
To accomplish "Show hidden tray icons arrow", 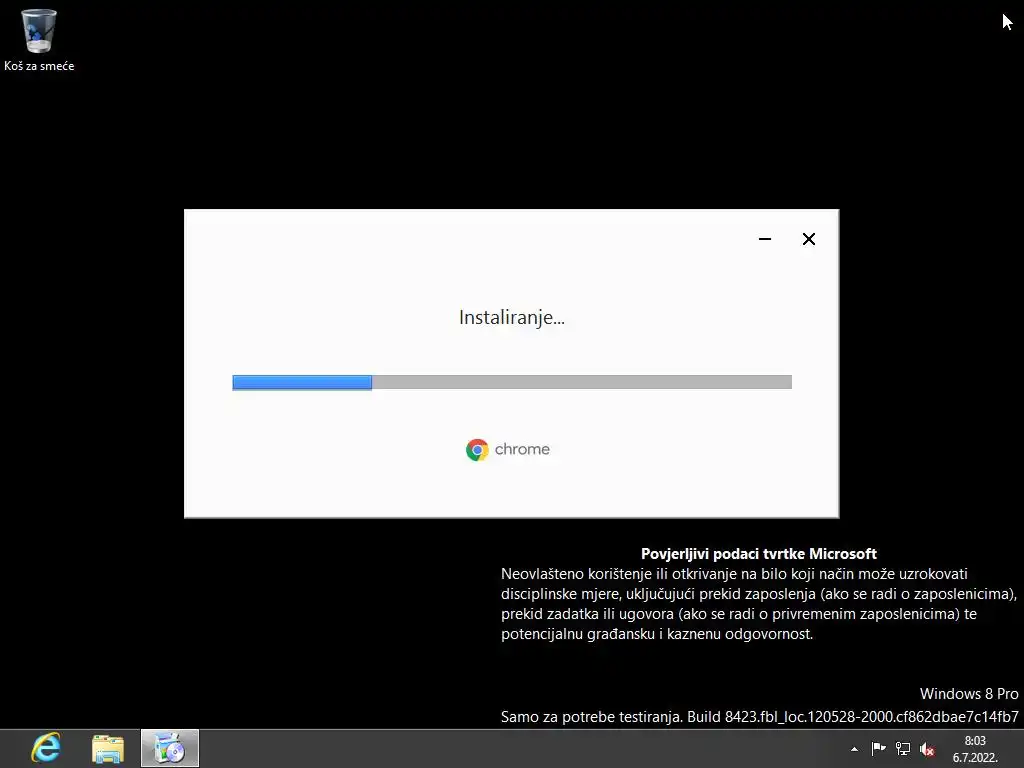I will [x=854, y=749].
